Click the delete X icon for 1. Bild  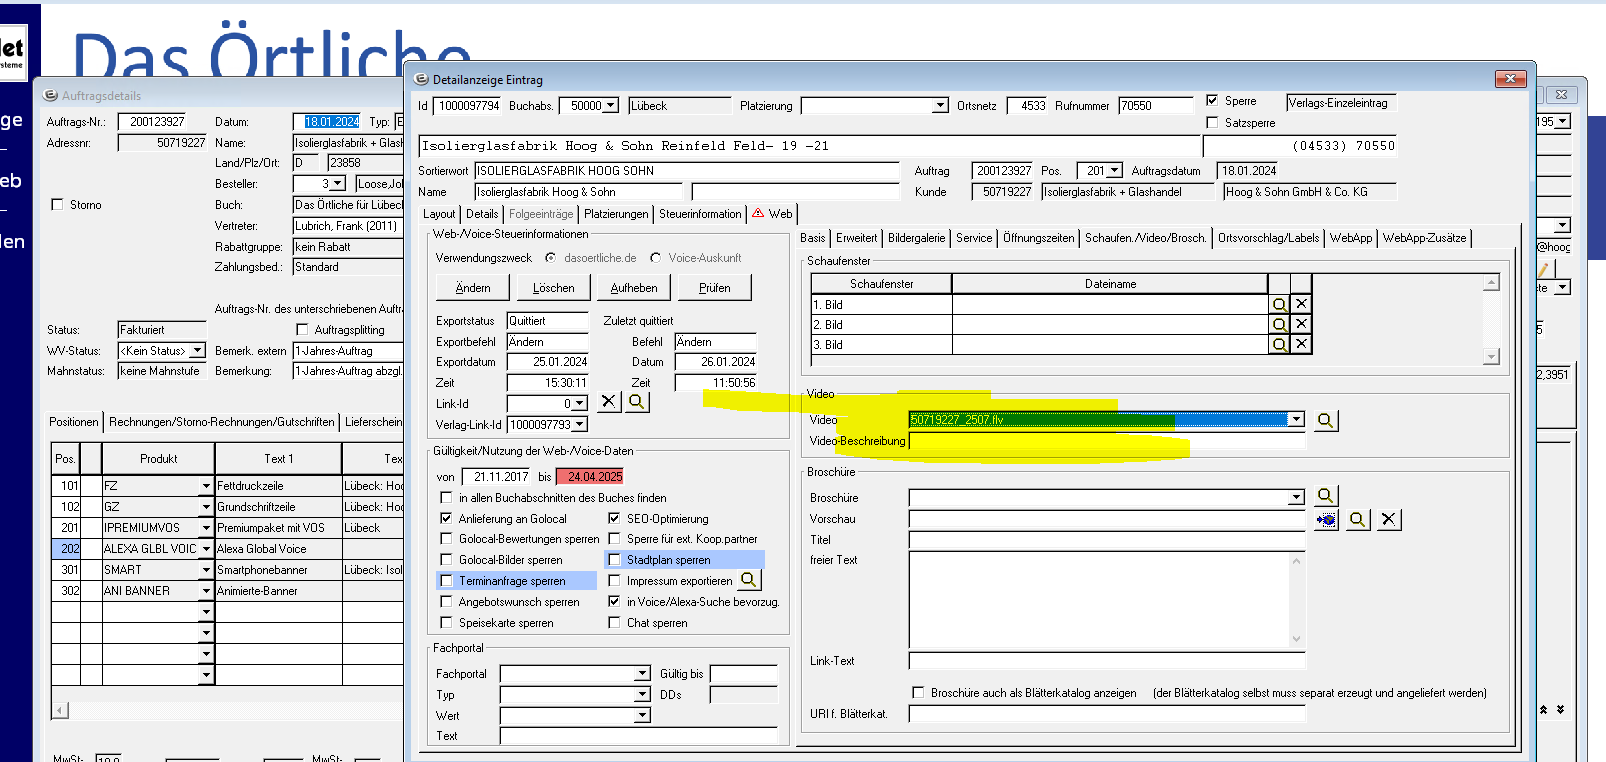point(1301,304)
